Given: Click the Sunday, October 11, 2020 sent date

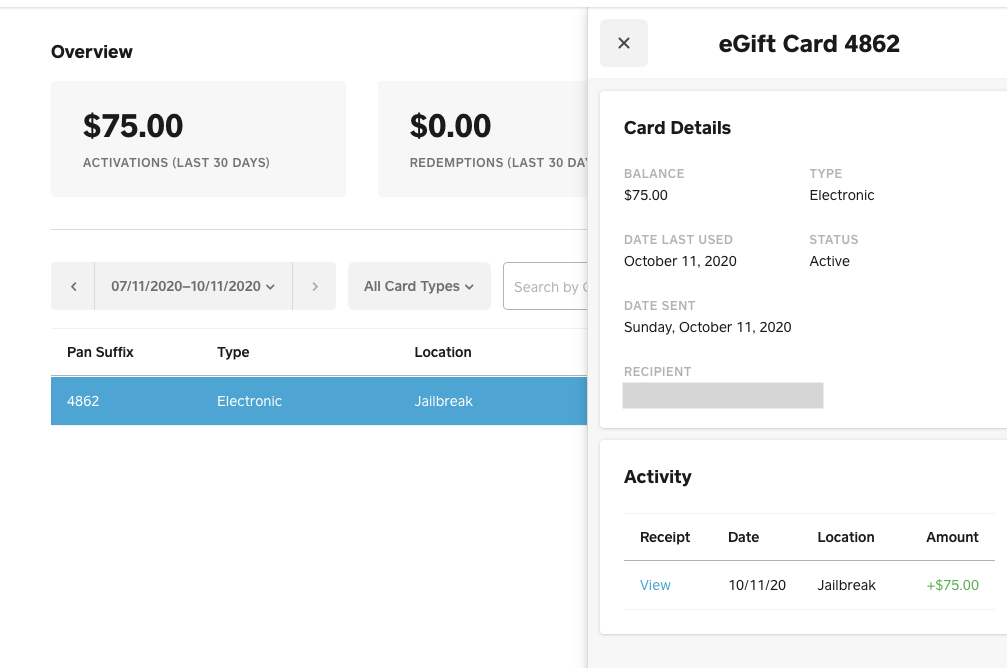Looking at the screenshot, I should coord(707,328).
